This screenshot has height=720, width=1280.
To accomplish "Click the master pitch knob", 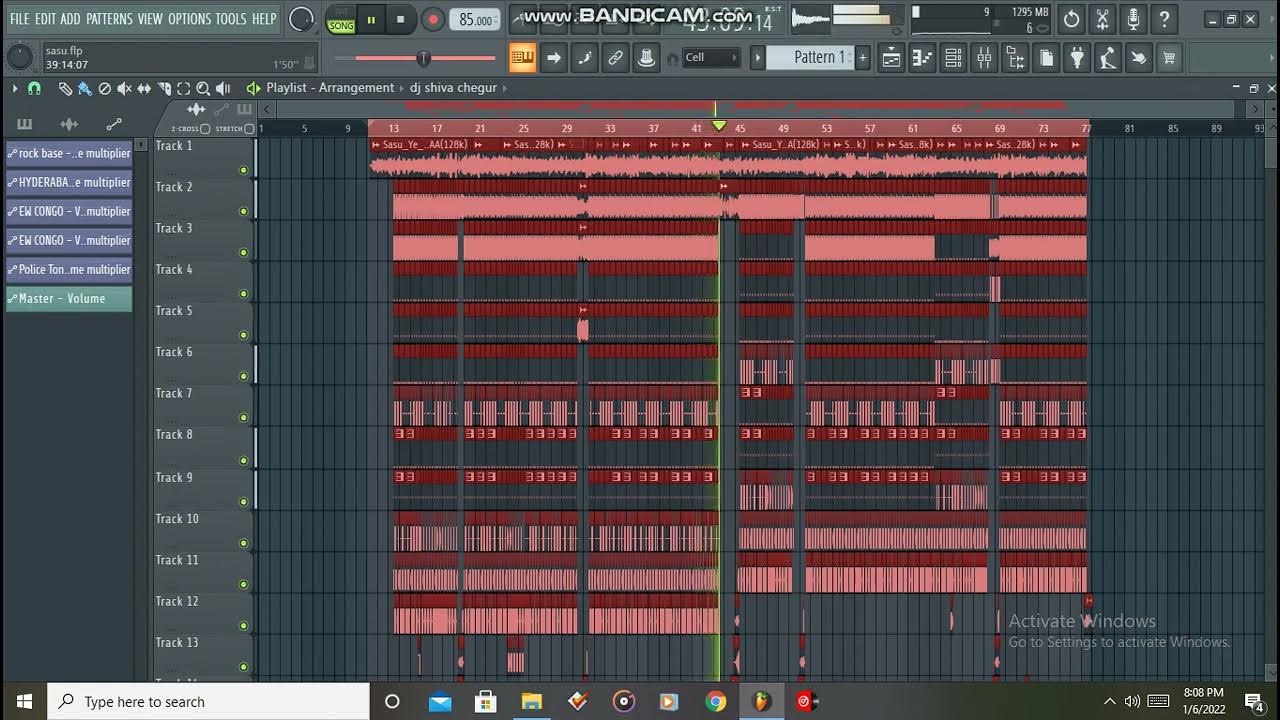I will [x=19, y=58].
